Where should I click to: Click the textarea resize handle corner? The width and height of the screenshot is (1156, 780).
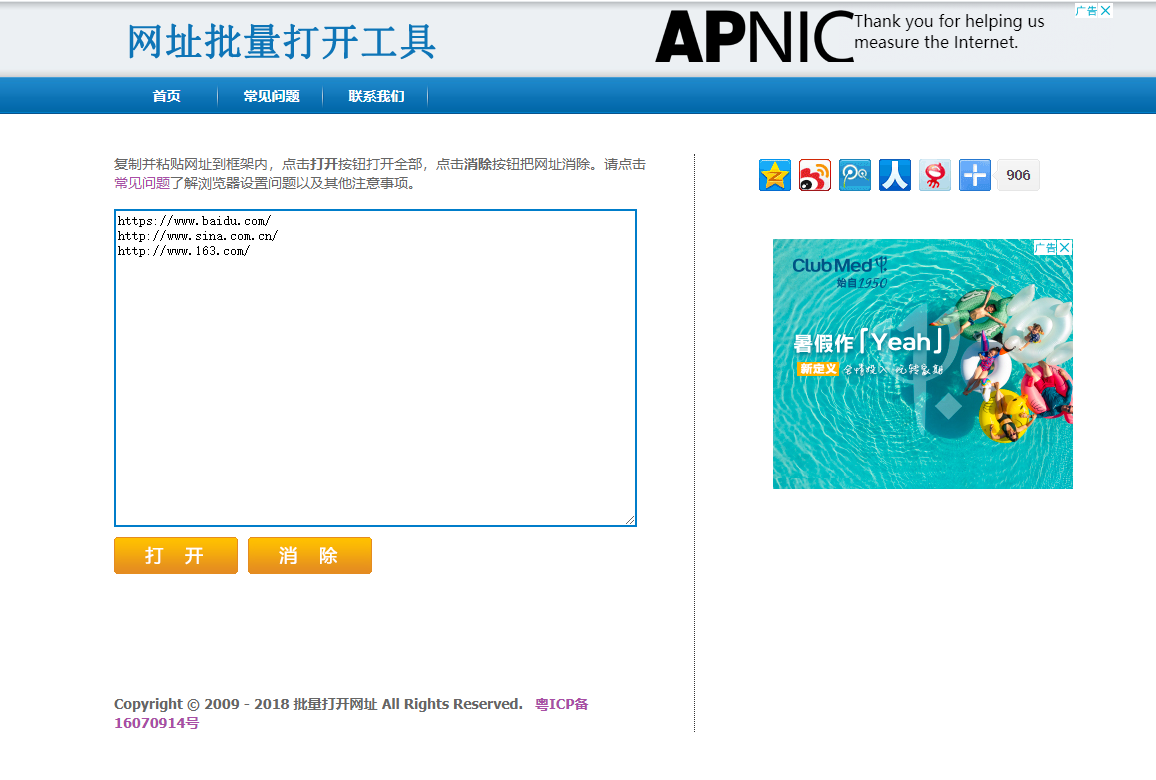630,520
